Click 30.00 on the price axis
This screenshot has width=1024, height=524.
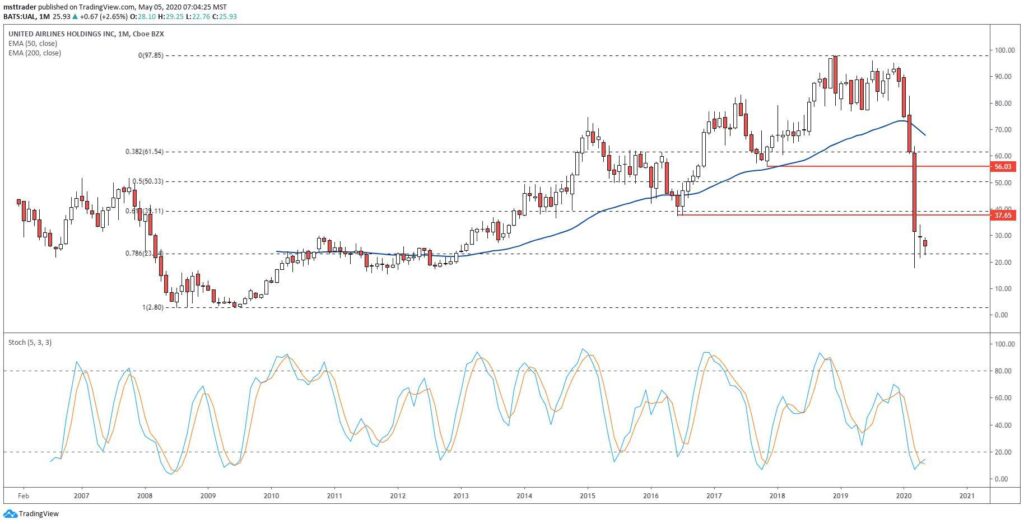click(1002, 235)
